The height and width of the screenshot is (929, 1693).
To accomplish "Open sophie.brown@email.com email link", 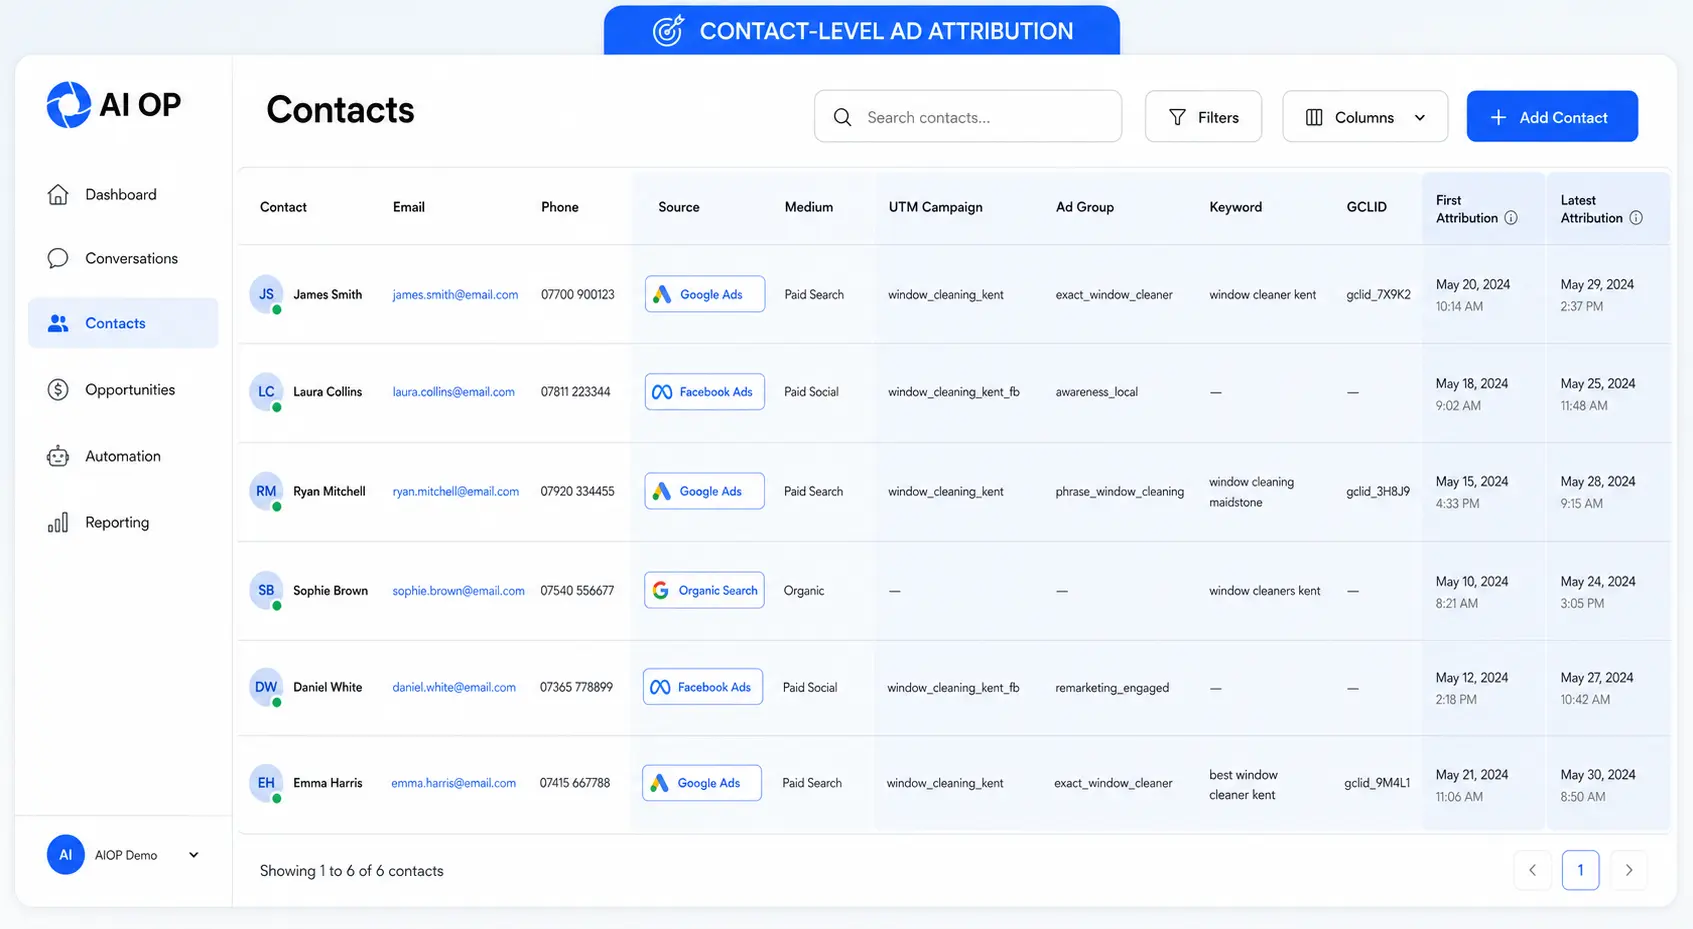I will 458,591.
